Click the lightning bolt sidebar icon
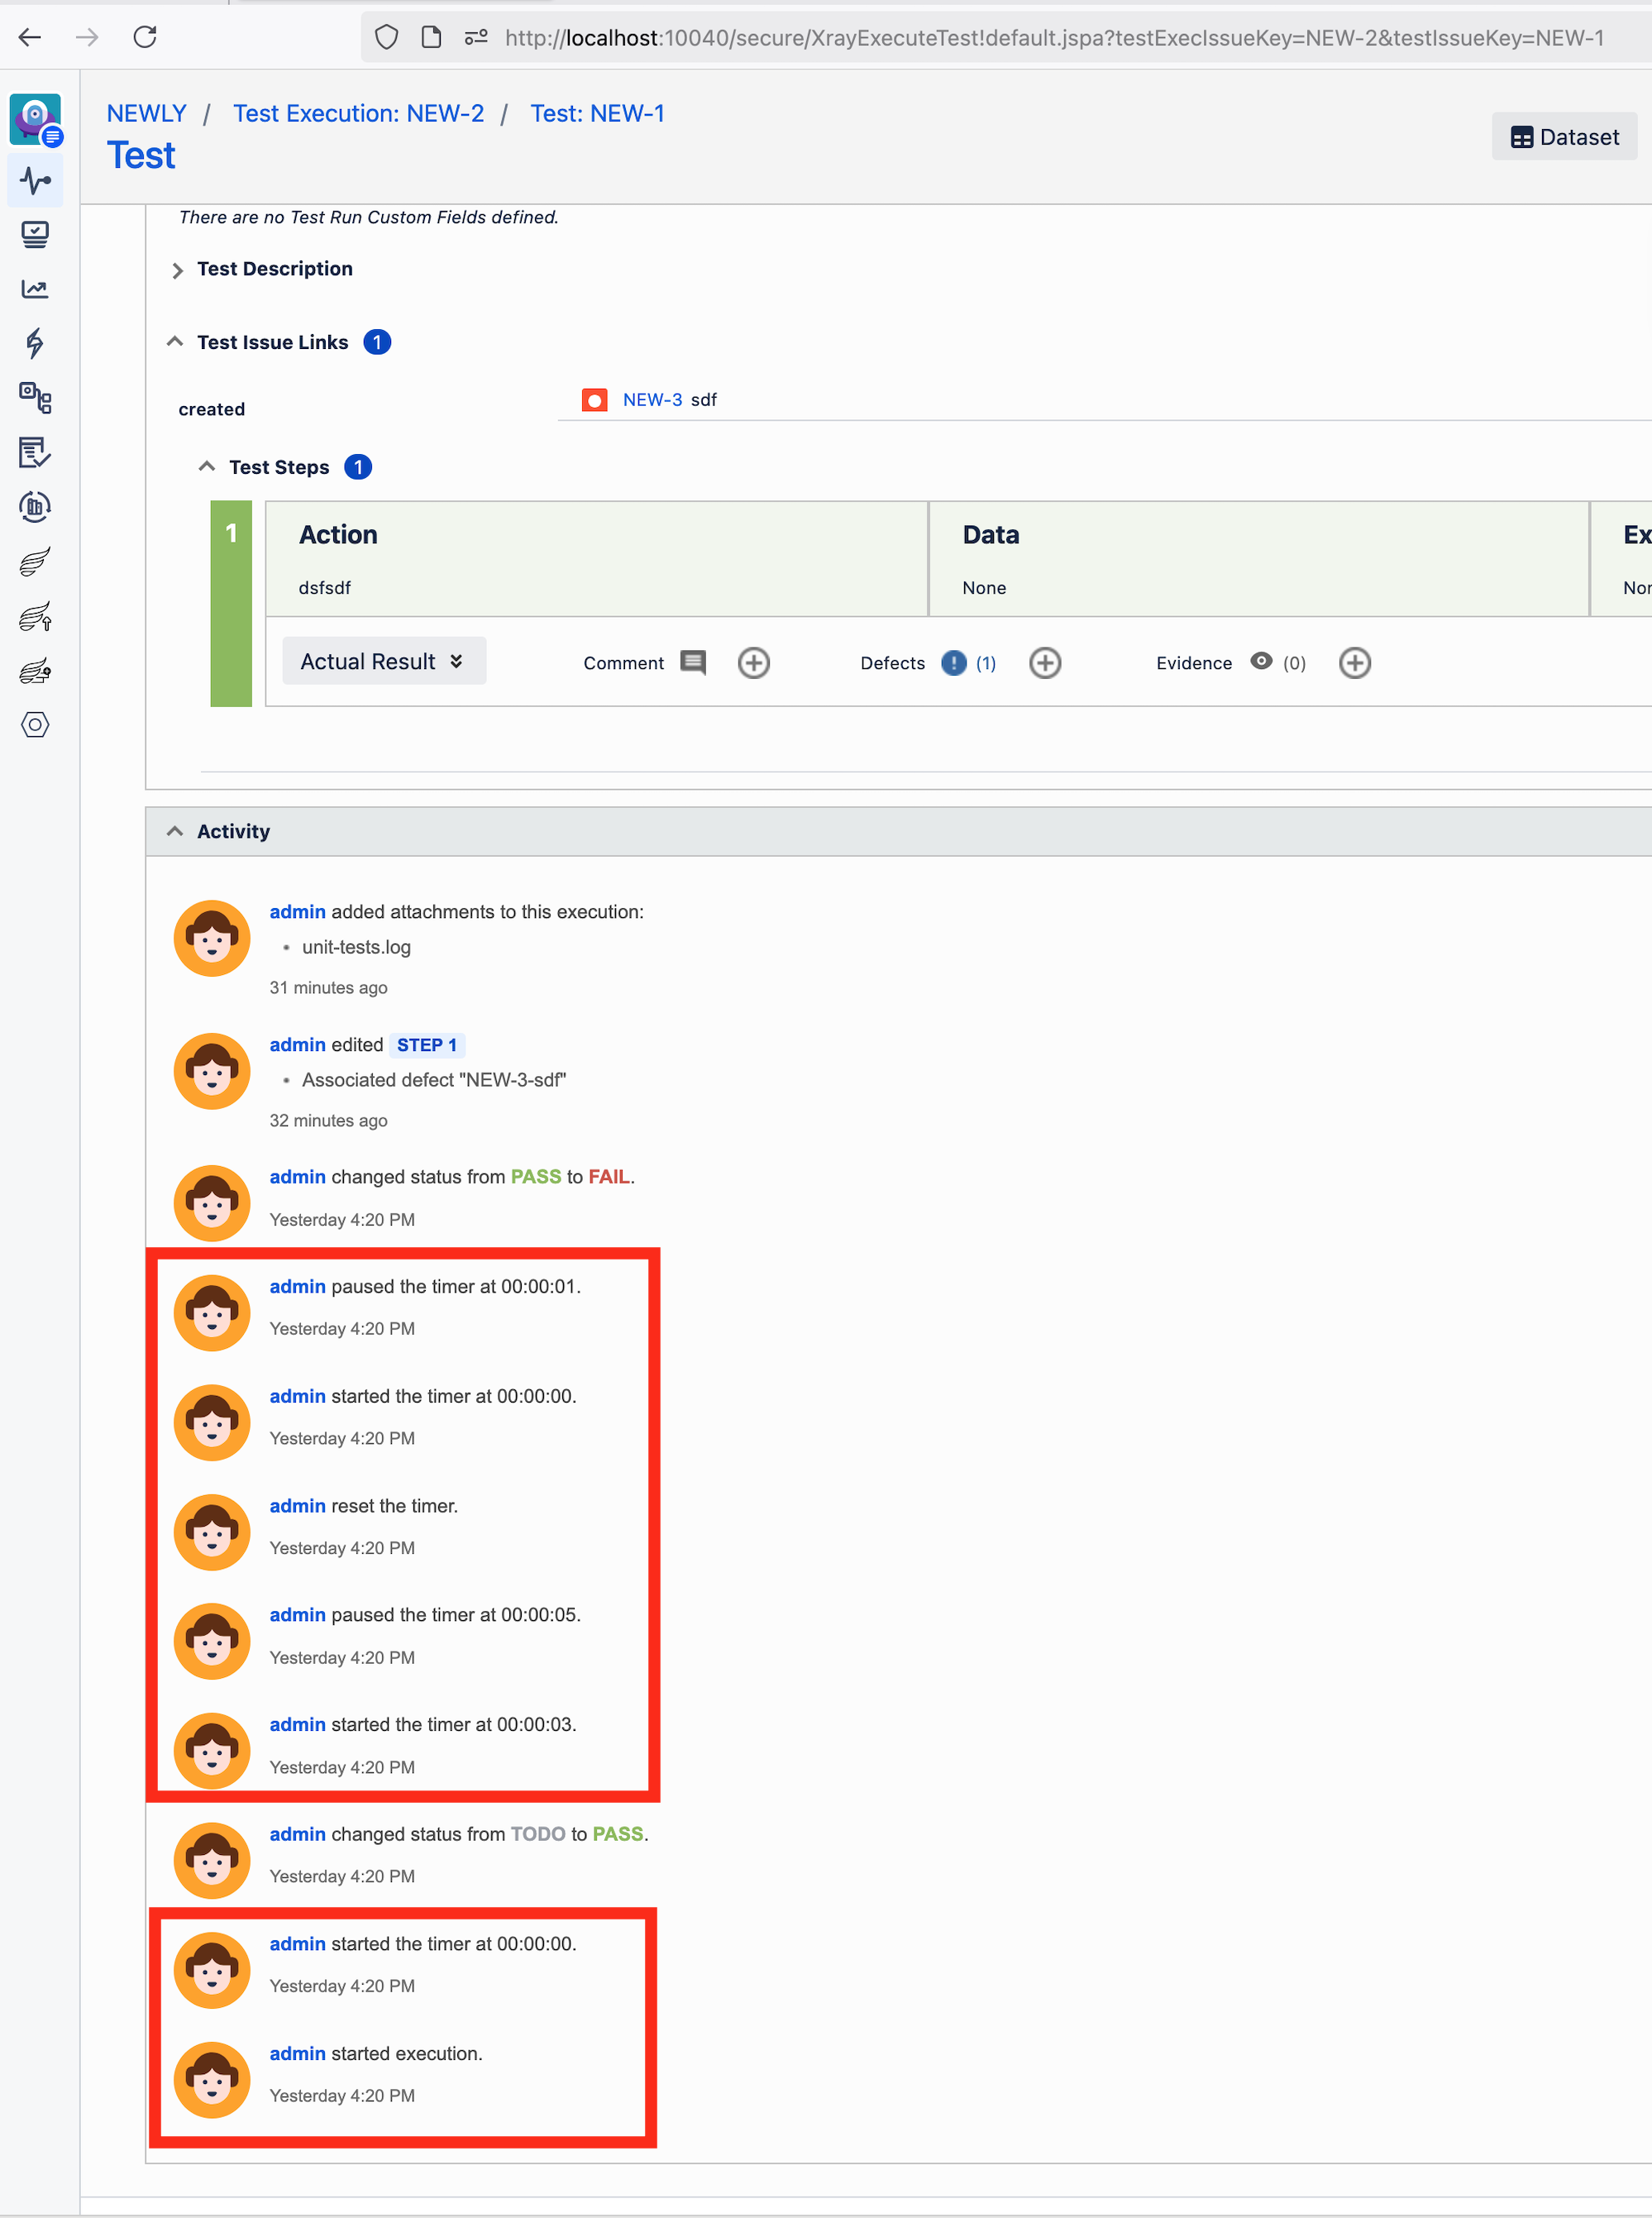 pyautogui.click(x=35, y=343)
